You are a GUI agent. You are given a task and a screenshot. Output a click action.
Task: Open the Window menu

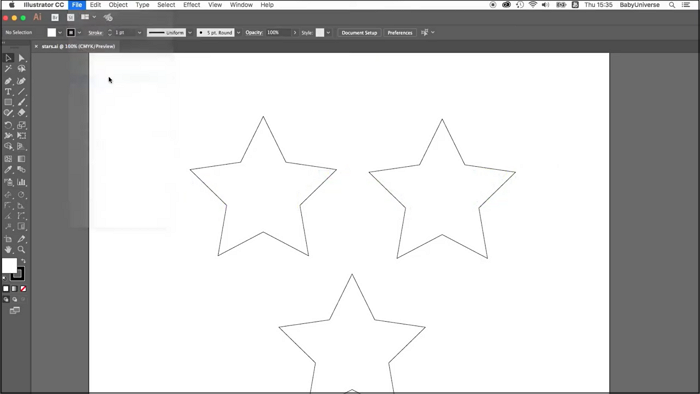point(241,5)
